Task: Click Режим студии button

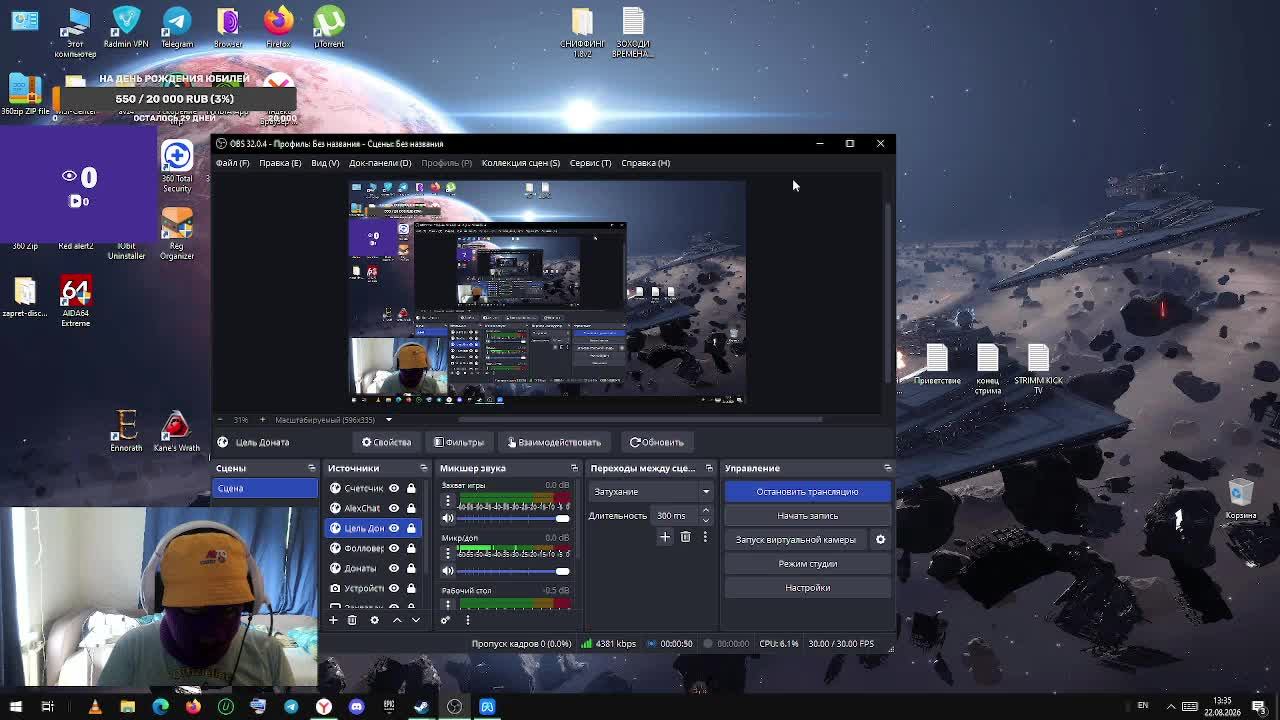Action: 807,564
